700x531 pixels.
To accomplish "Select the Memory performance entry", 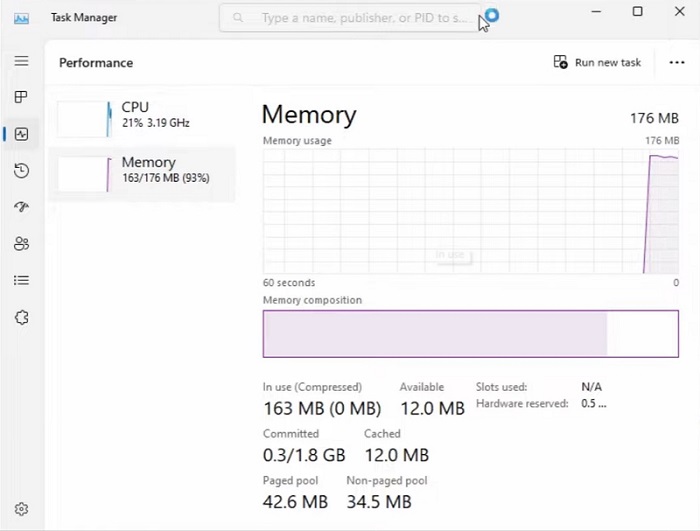I will [142, 170].
